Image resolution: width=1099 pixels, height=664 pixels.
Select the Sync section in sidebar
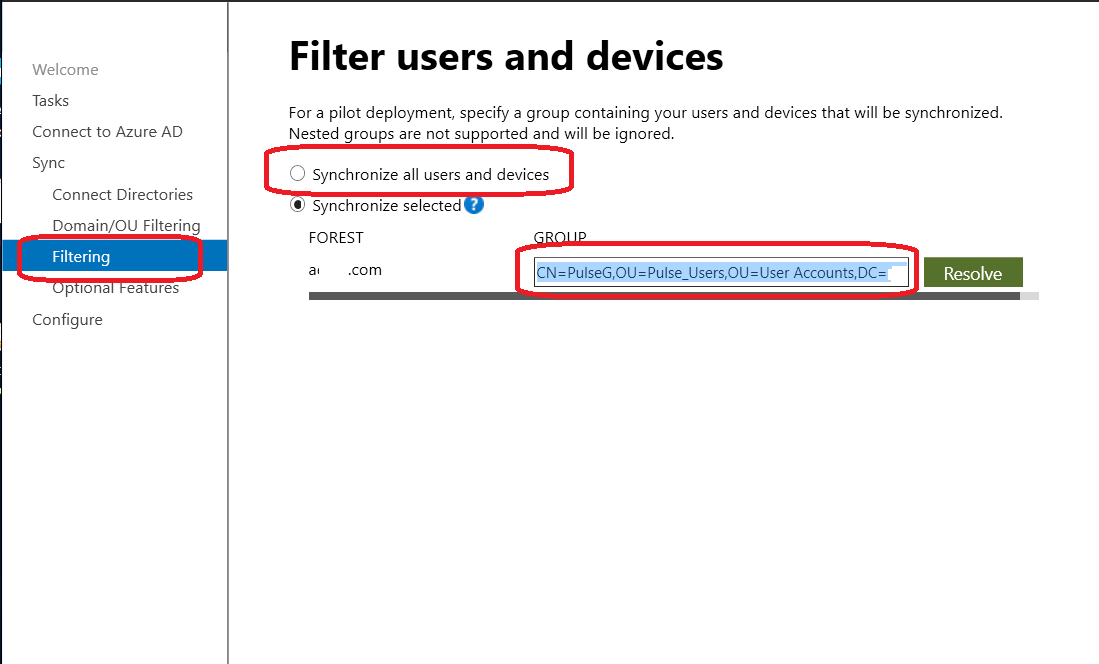point(46,162)
